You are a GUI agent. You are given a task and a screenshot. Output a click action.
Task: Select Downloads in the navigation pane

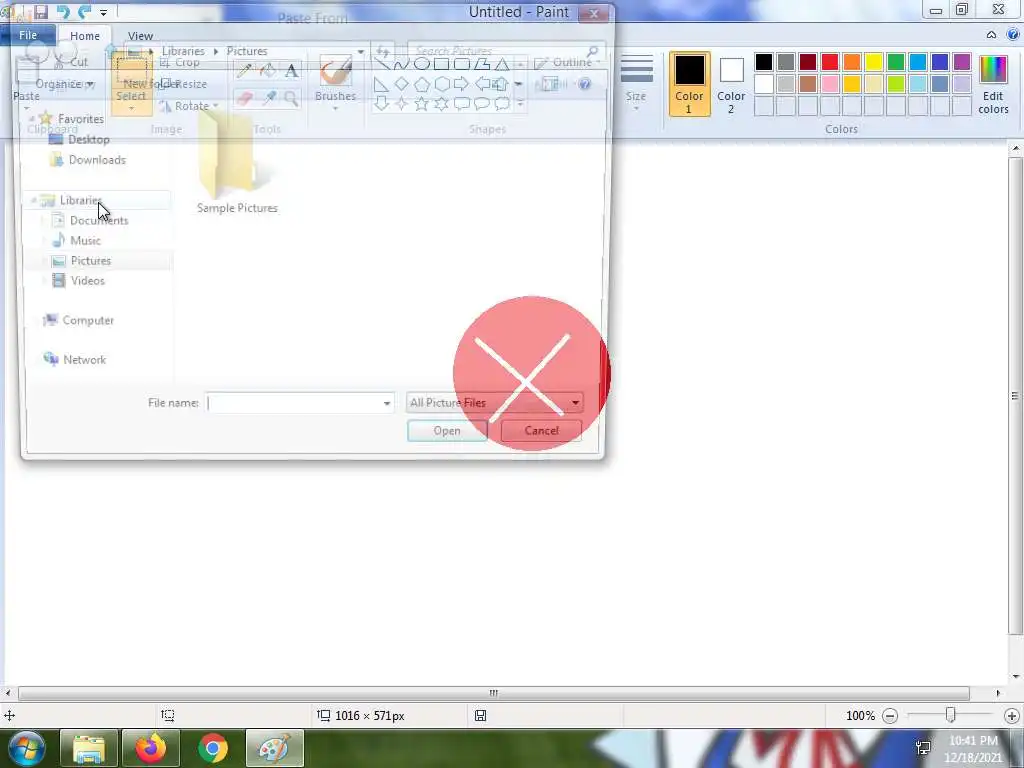tap(97, 160)
